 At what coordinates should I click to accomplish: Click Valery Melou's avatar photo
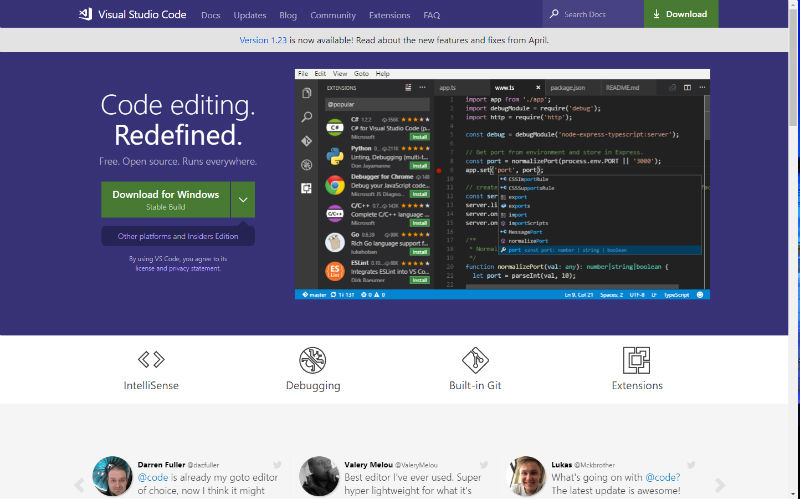pos(319,476)
